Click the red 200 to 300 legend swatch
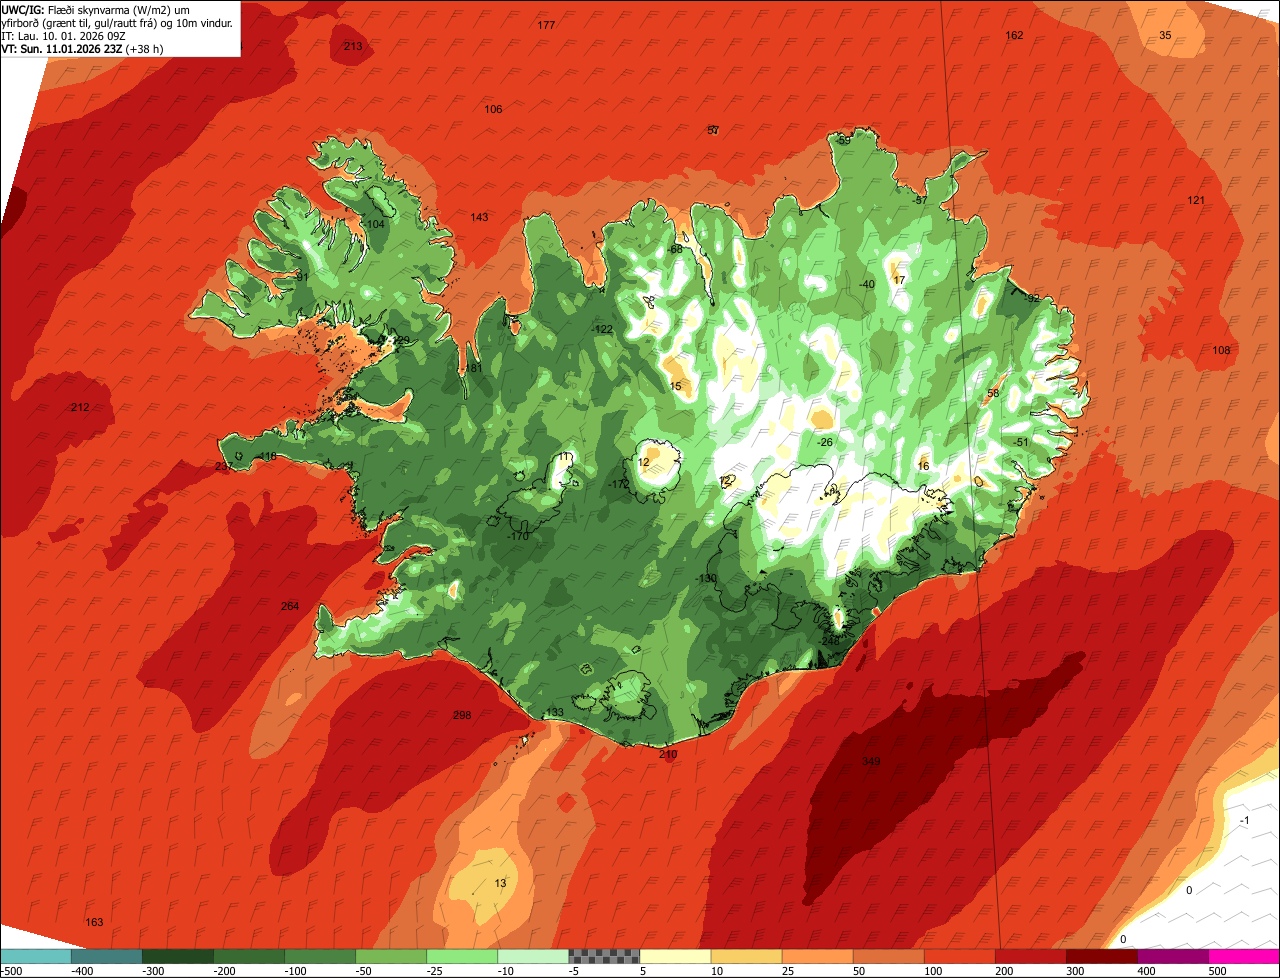This screenshot has height=978, width=1280. [1029, 956]
